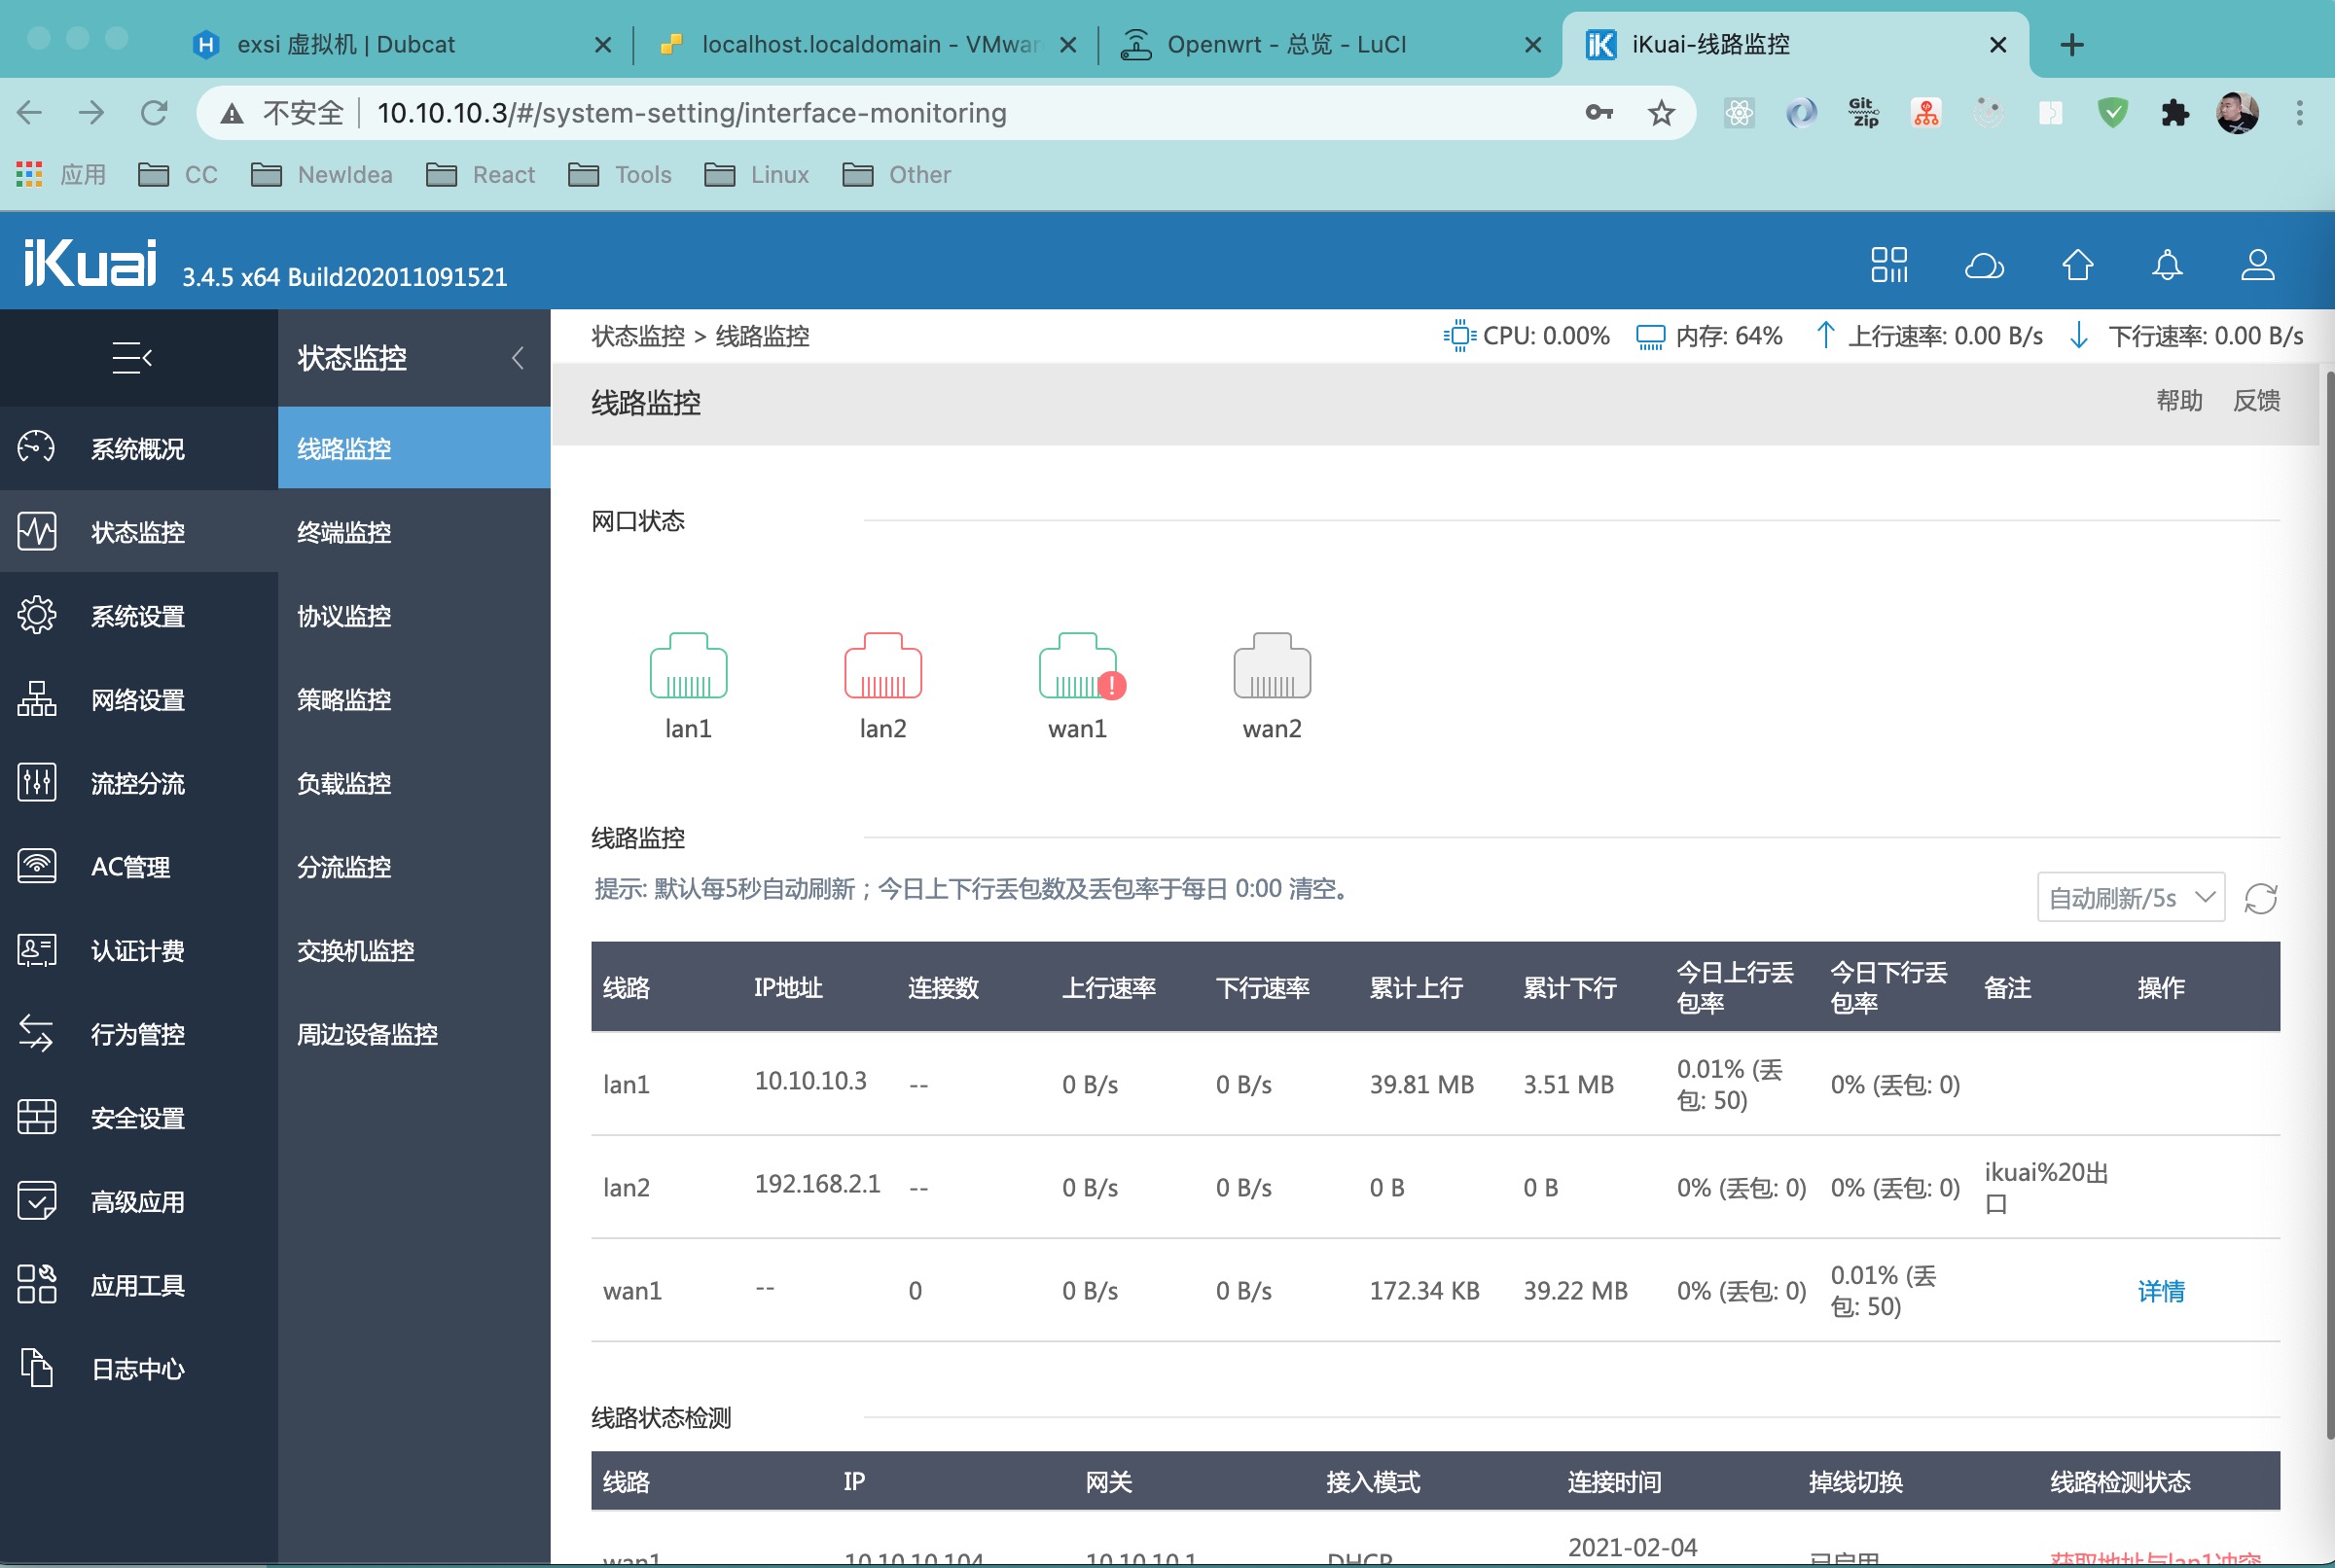
Task: Click the saved password key icon
Action: (x=1599, y=113)
